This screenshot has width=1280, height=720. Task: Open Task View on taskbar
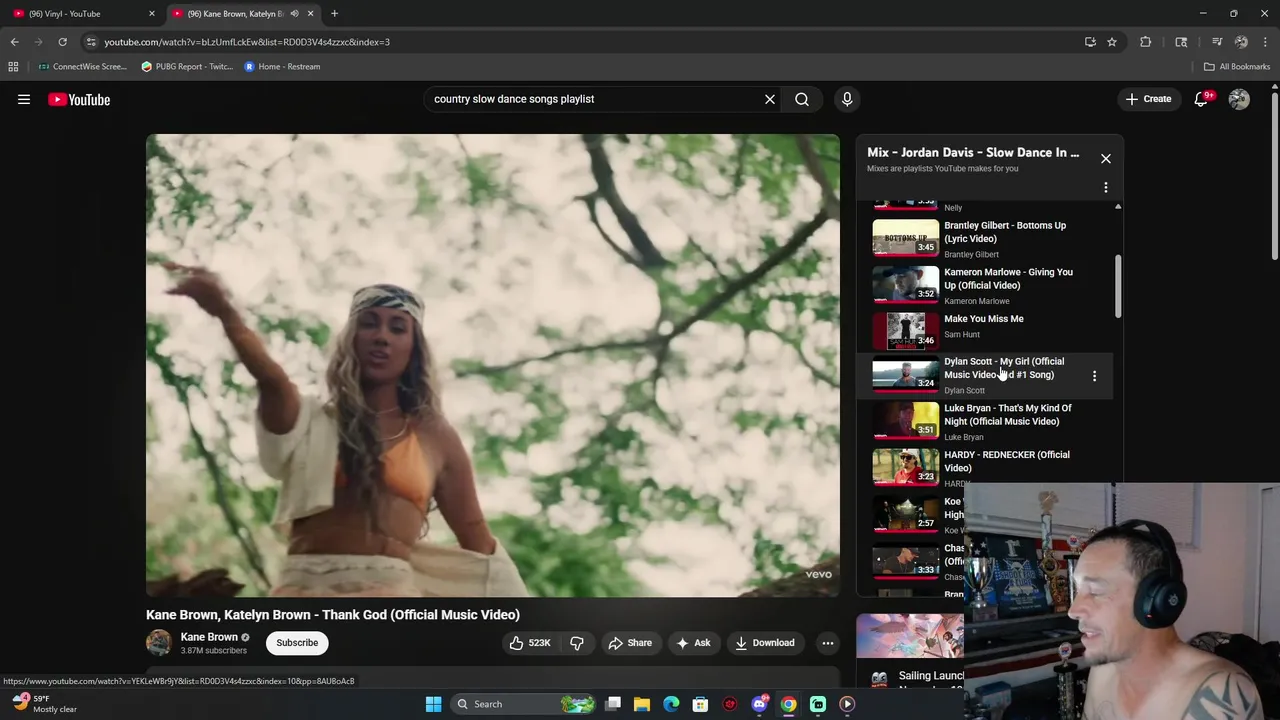[x=613, y=704]
